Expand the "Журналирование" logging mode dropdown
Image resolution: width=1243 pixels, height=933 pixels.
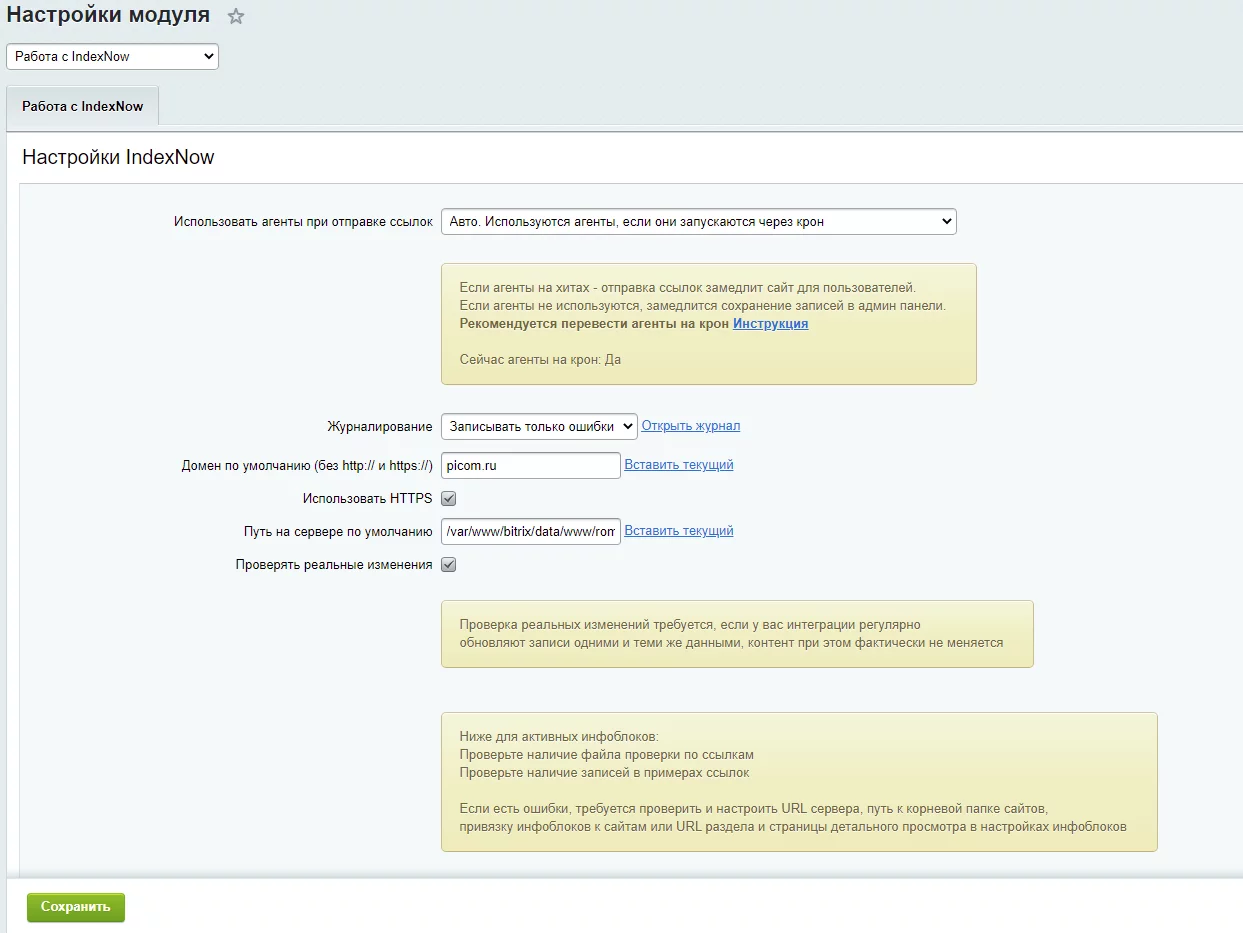click(x=539, y=426)
